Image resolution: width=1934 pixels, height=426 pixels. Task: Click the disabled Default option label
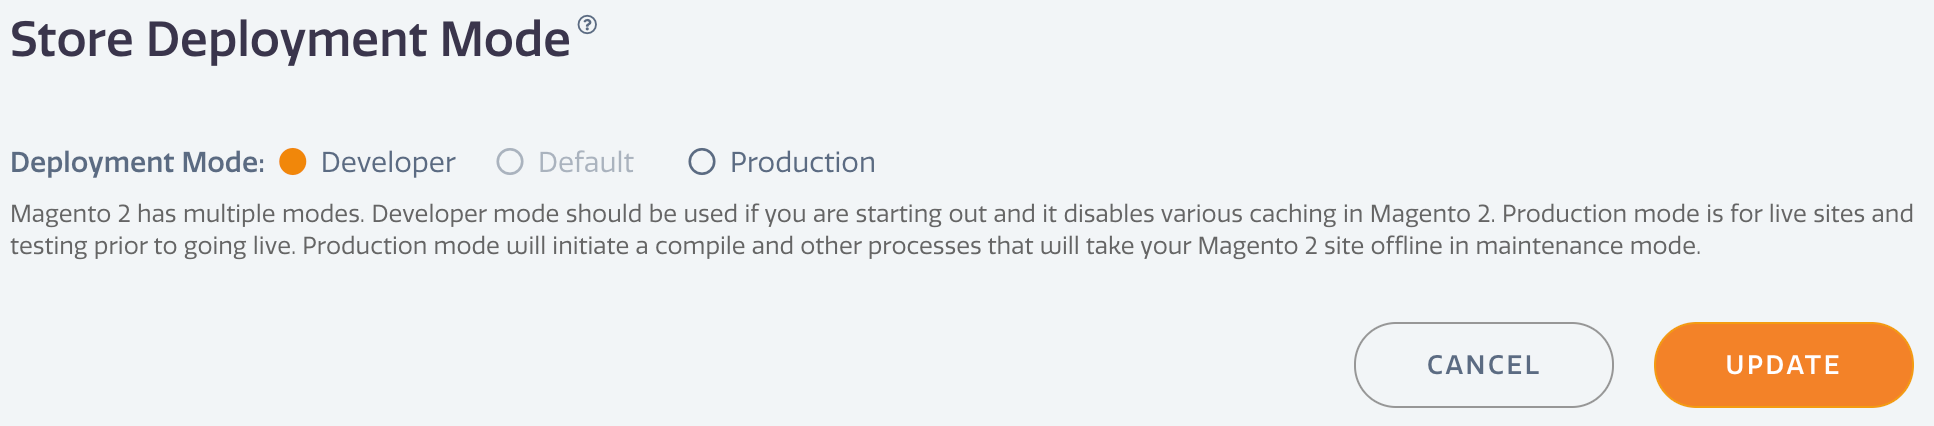(586, 162)
